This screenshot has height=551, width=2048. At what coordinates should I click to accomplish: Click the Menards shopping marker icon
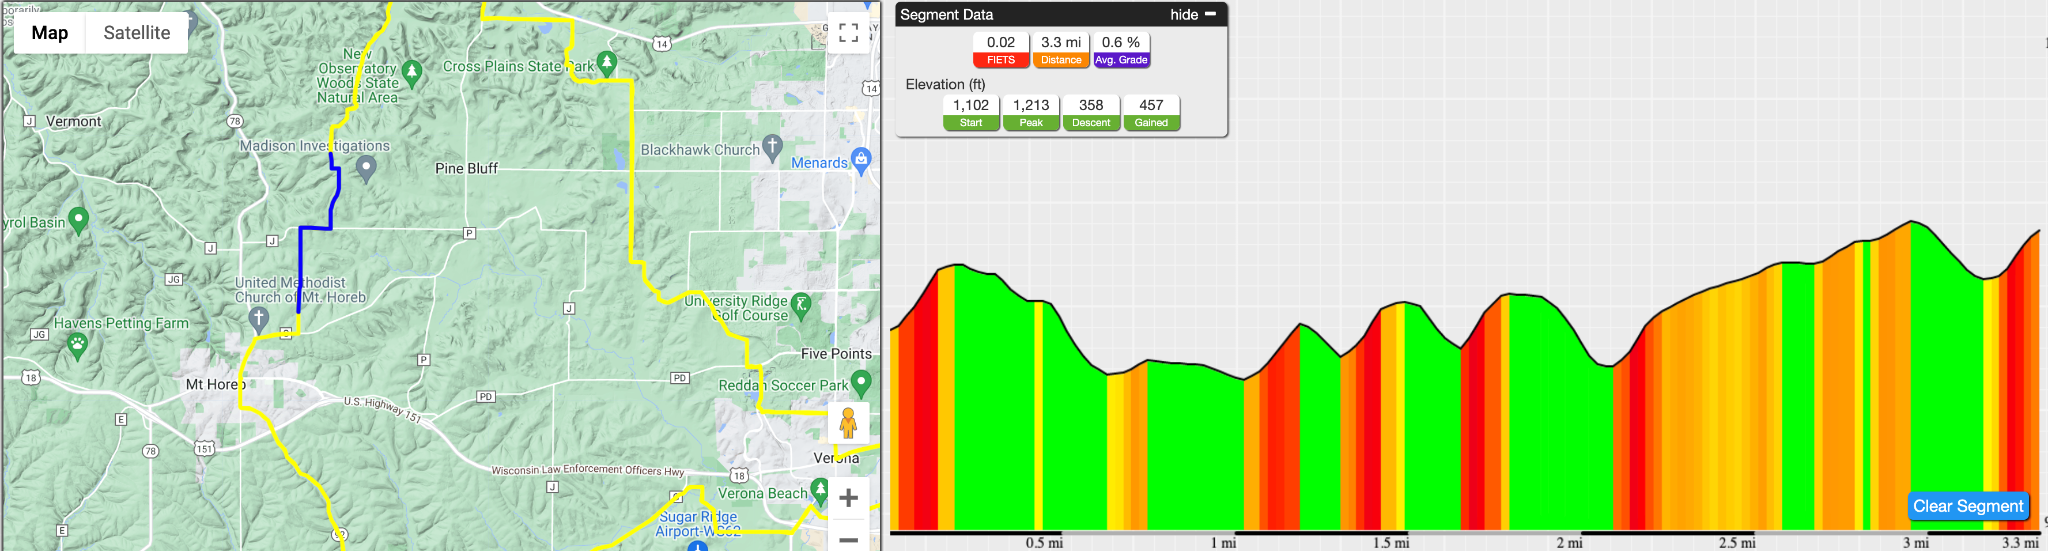[x=862, y=159]
